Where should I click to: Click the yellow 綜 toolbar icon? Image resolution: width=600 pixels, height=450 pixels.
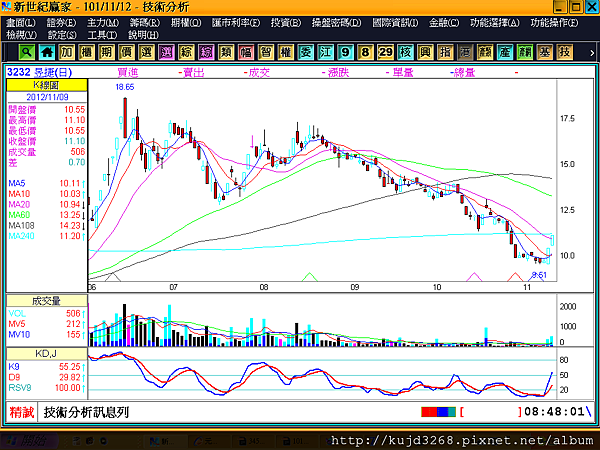pos(186,52)
